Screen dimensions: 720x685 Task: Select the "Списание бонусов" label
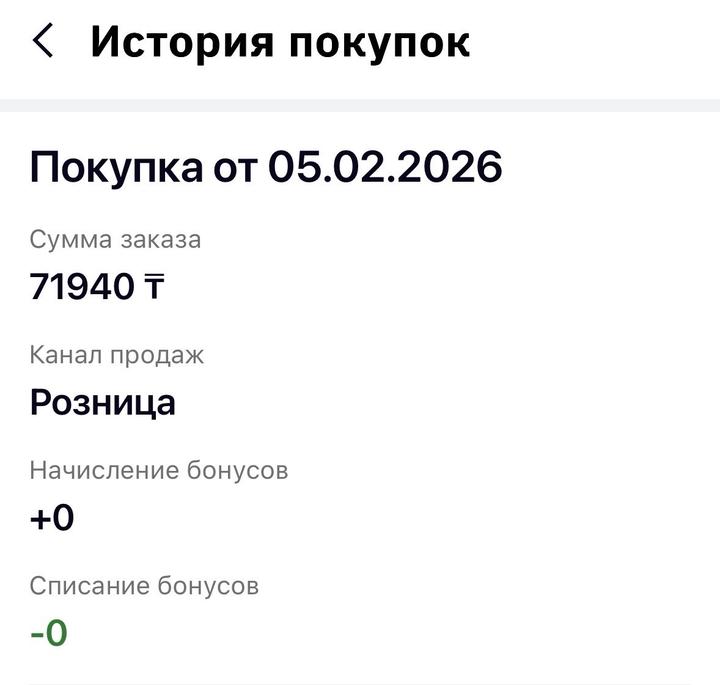(144, 586)
